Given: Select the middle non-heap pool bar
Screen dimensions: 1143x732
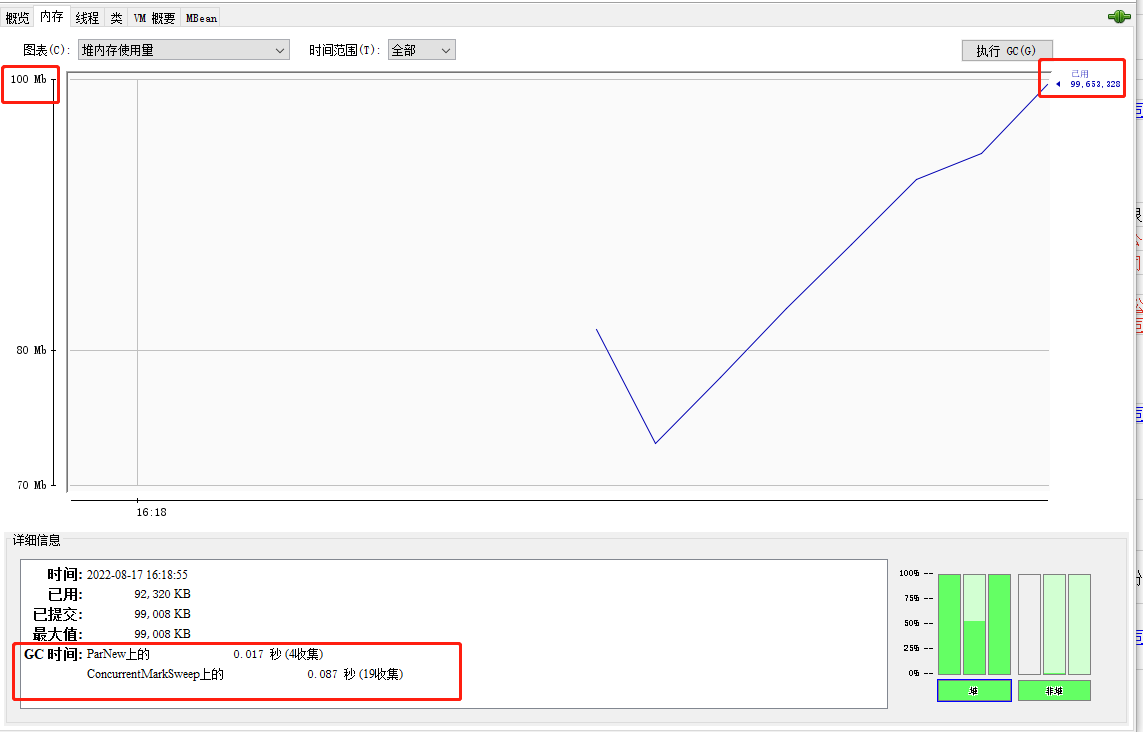Looking at the screenshot, I should tap(1054, 624).
